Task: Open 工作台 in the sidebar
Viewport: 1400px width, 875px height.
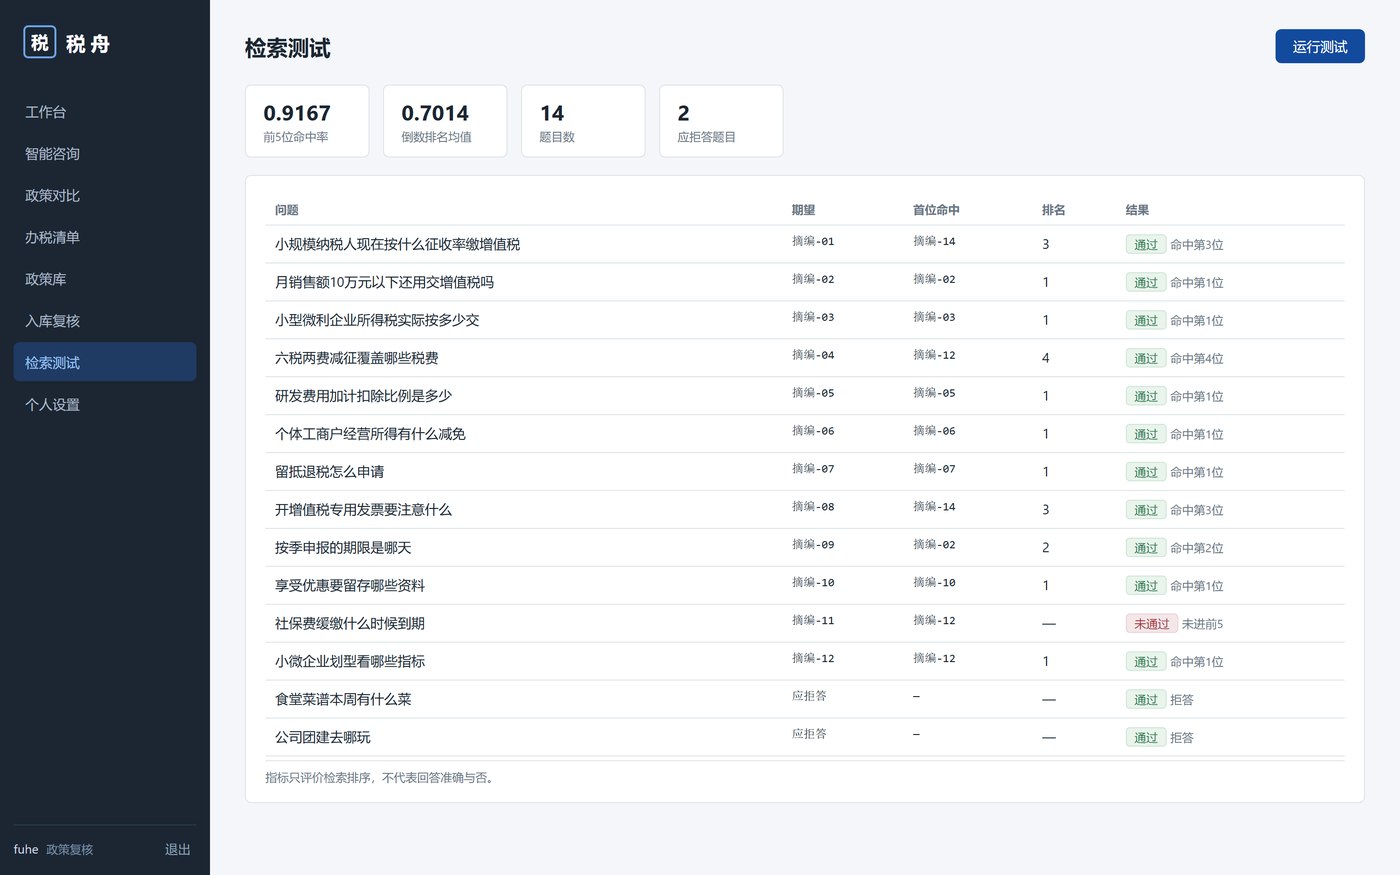Action: pos(105,112)
